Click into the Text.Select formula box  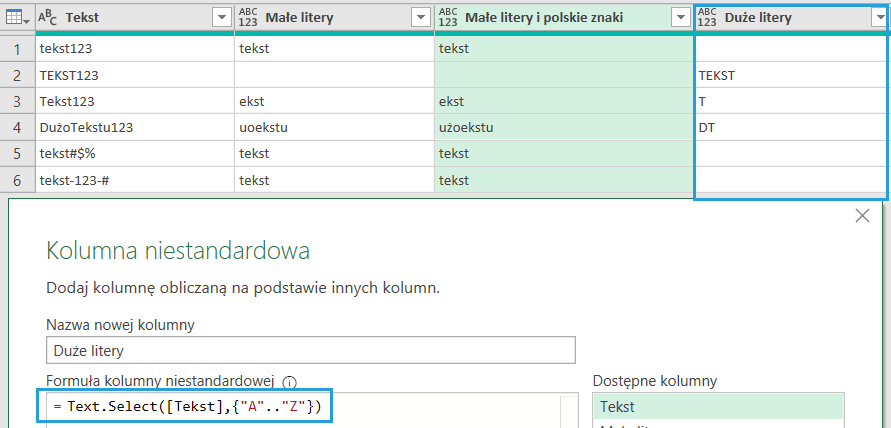(x=300, y=407)
